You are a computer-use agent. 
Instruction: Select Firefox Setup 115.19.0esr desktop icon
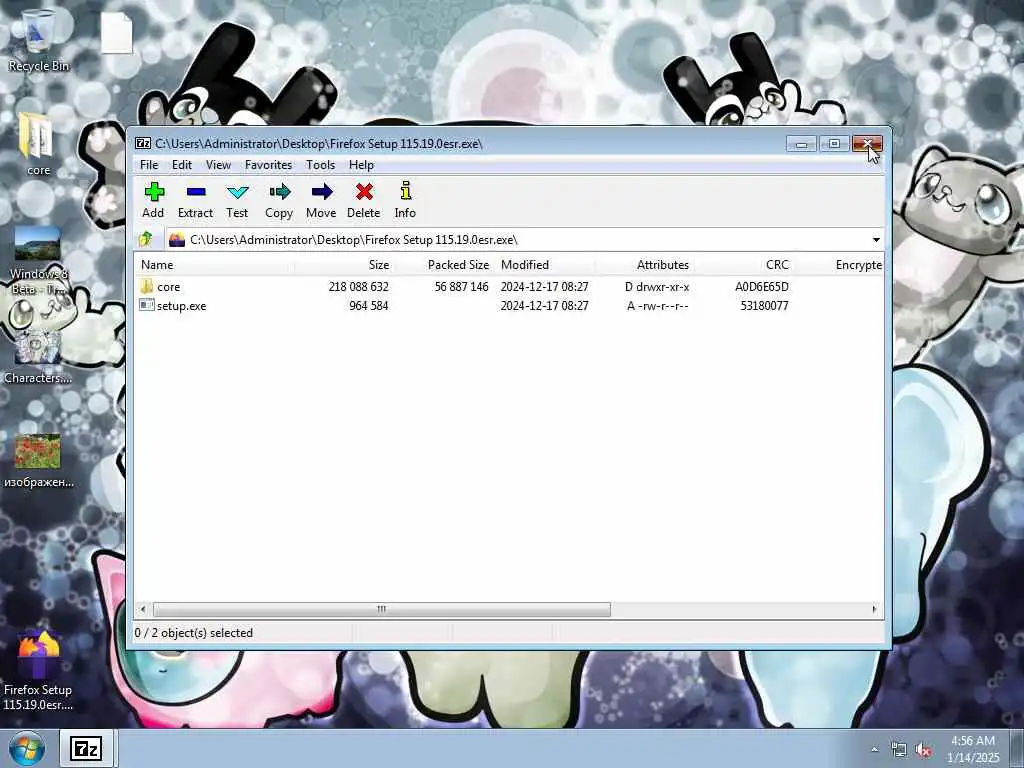39,672
